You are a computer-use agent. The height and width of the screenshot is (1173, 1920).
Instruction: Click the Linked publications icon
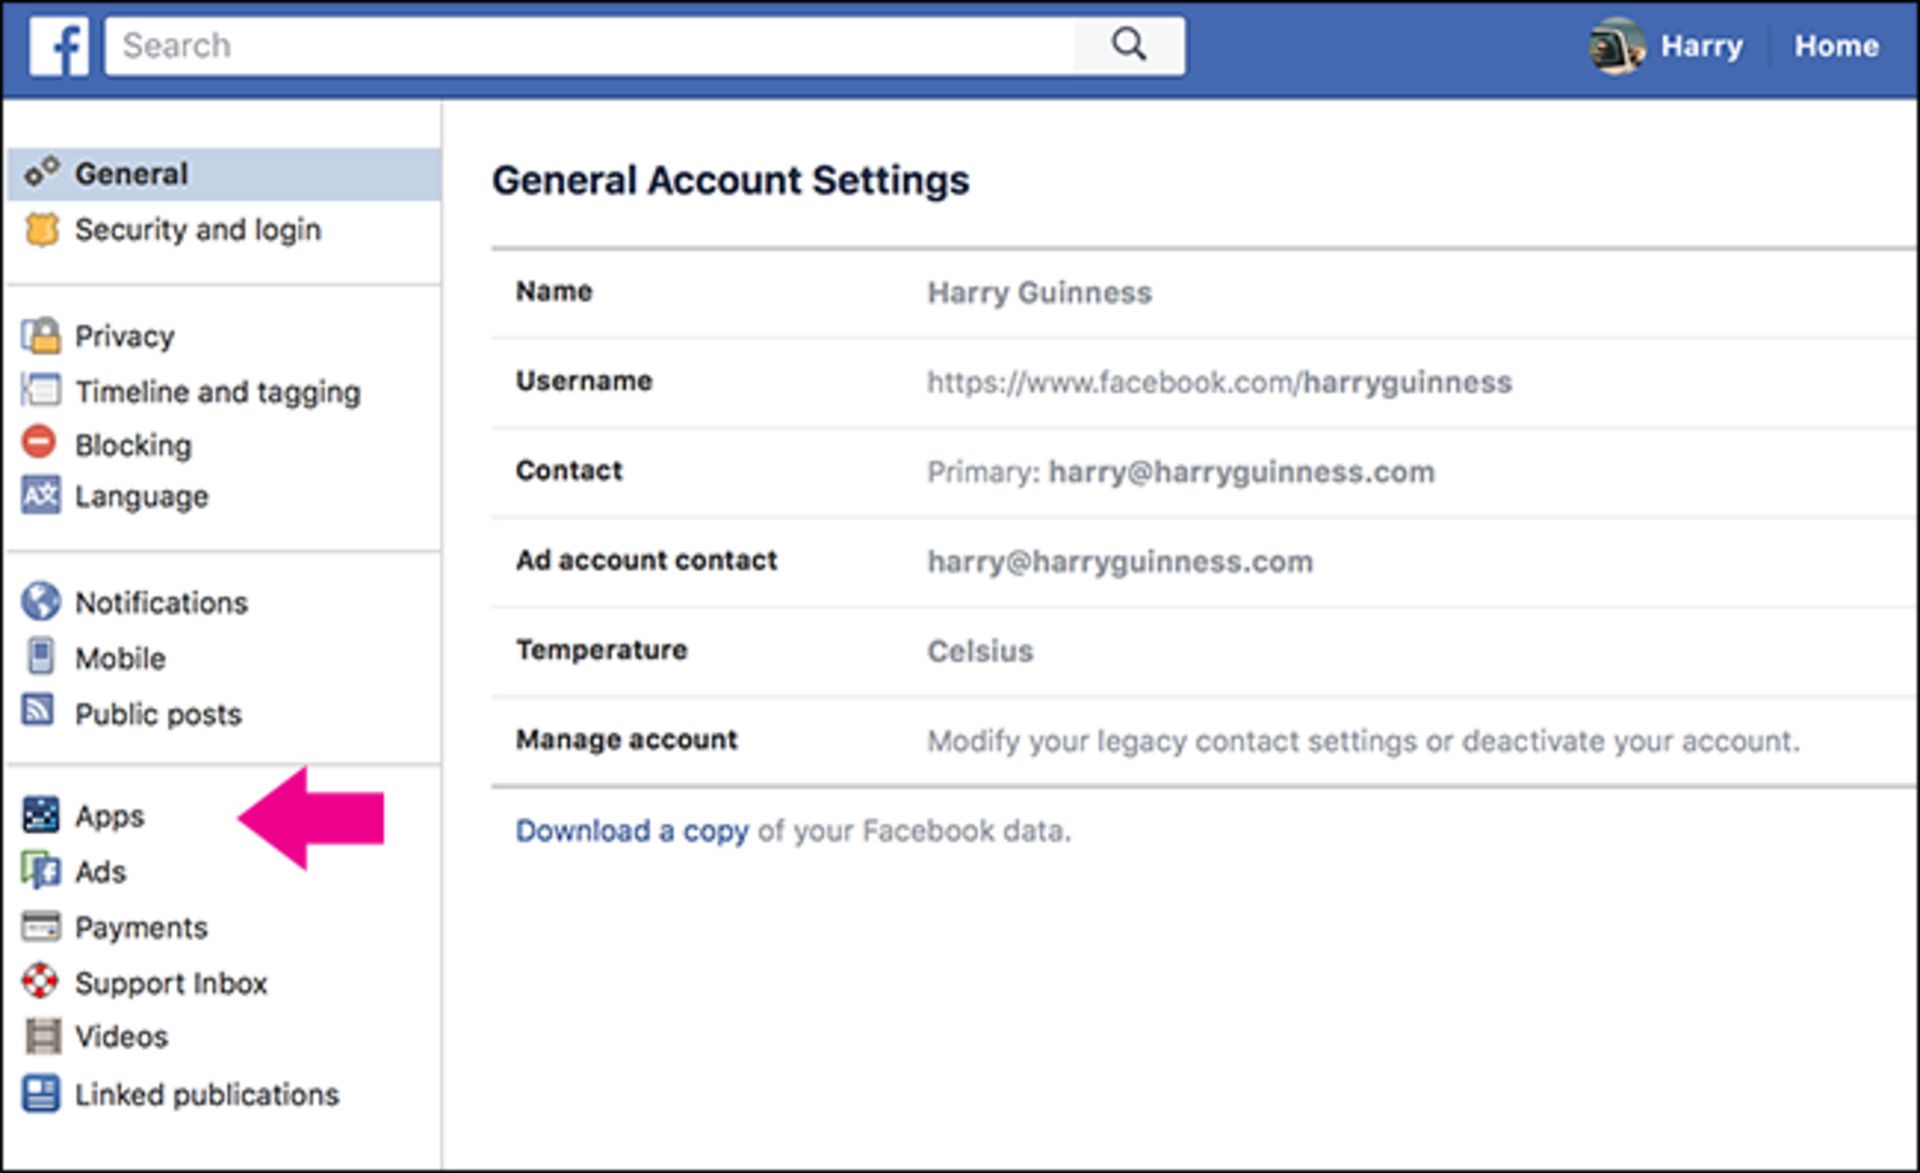pos(40,1094)
